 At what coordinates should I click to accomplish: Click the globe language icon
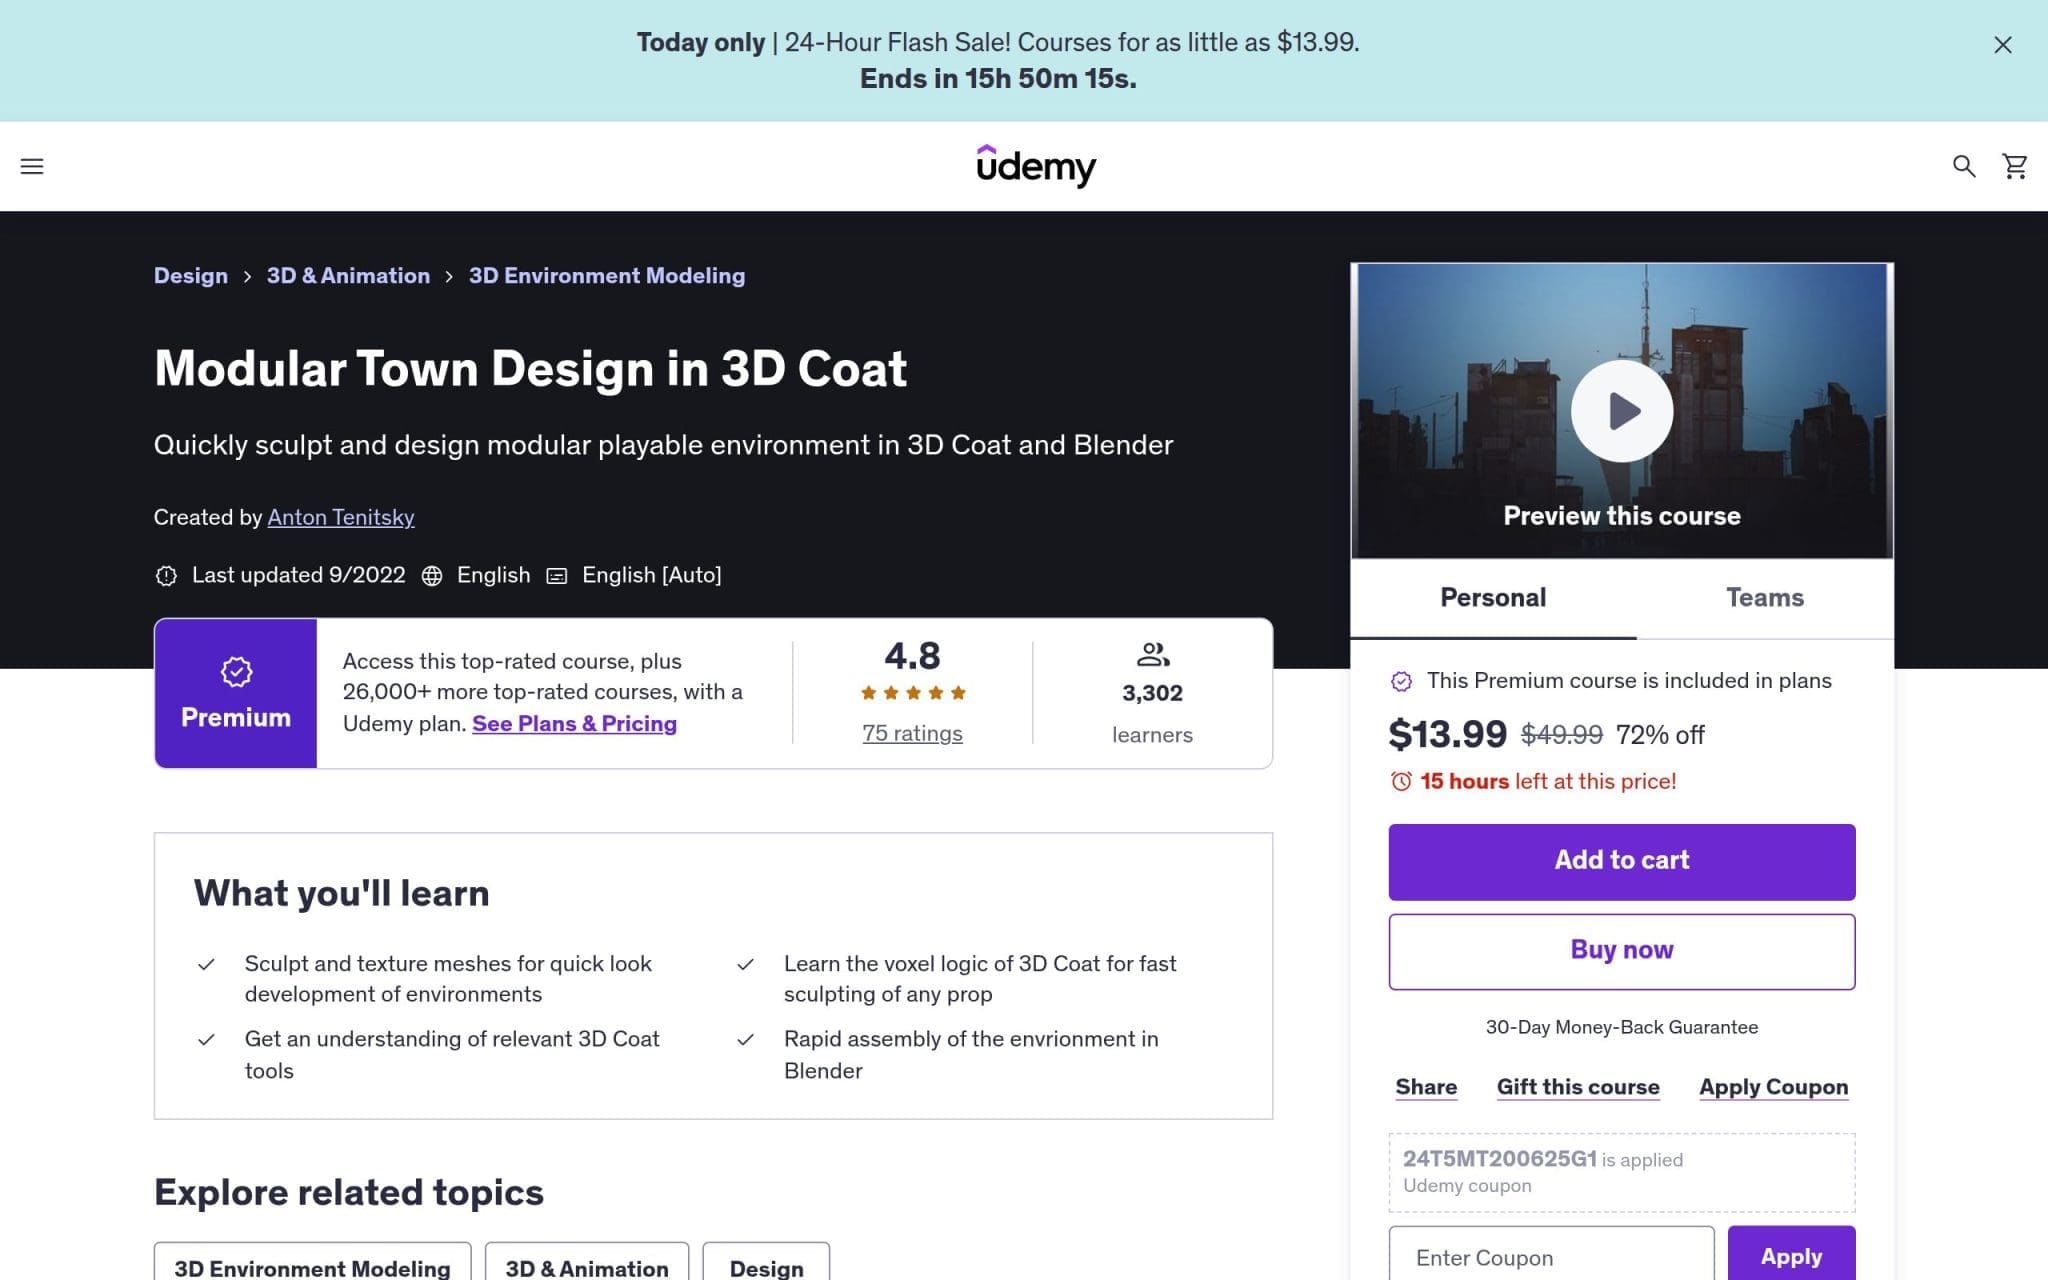pyautogui.click(x=432, y=576)
